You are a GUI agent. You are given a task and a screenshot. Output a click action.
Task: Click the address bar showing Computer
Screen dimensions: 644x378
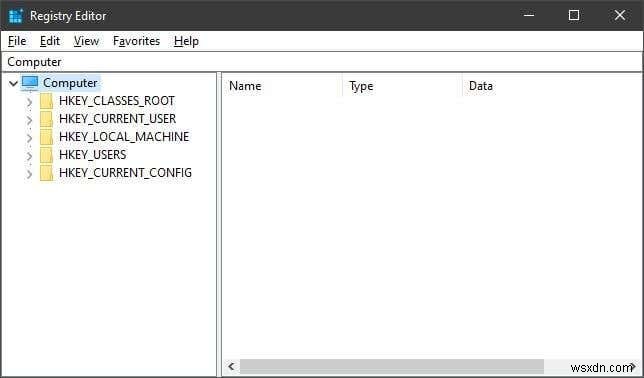[x=322, y=62]
